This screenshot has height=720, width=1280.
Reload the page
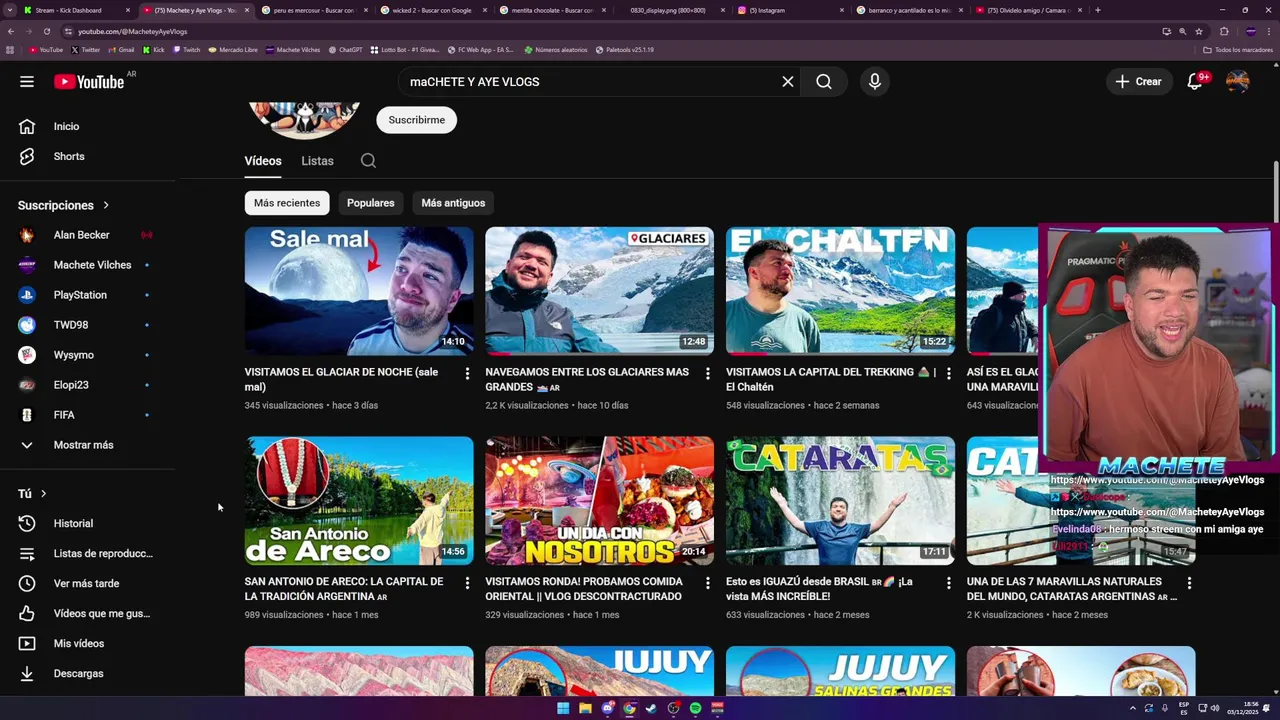46,31
